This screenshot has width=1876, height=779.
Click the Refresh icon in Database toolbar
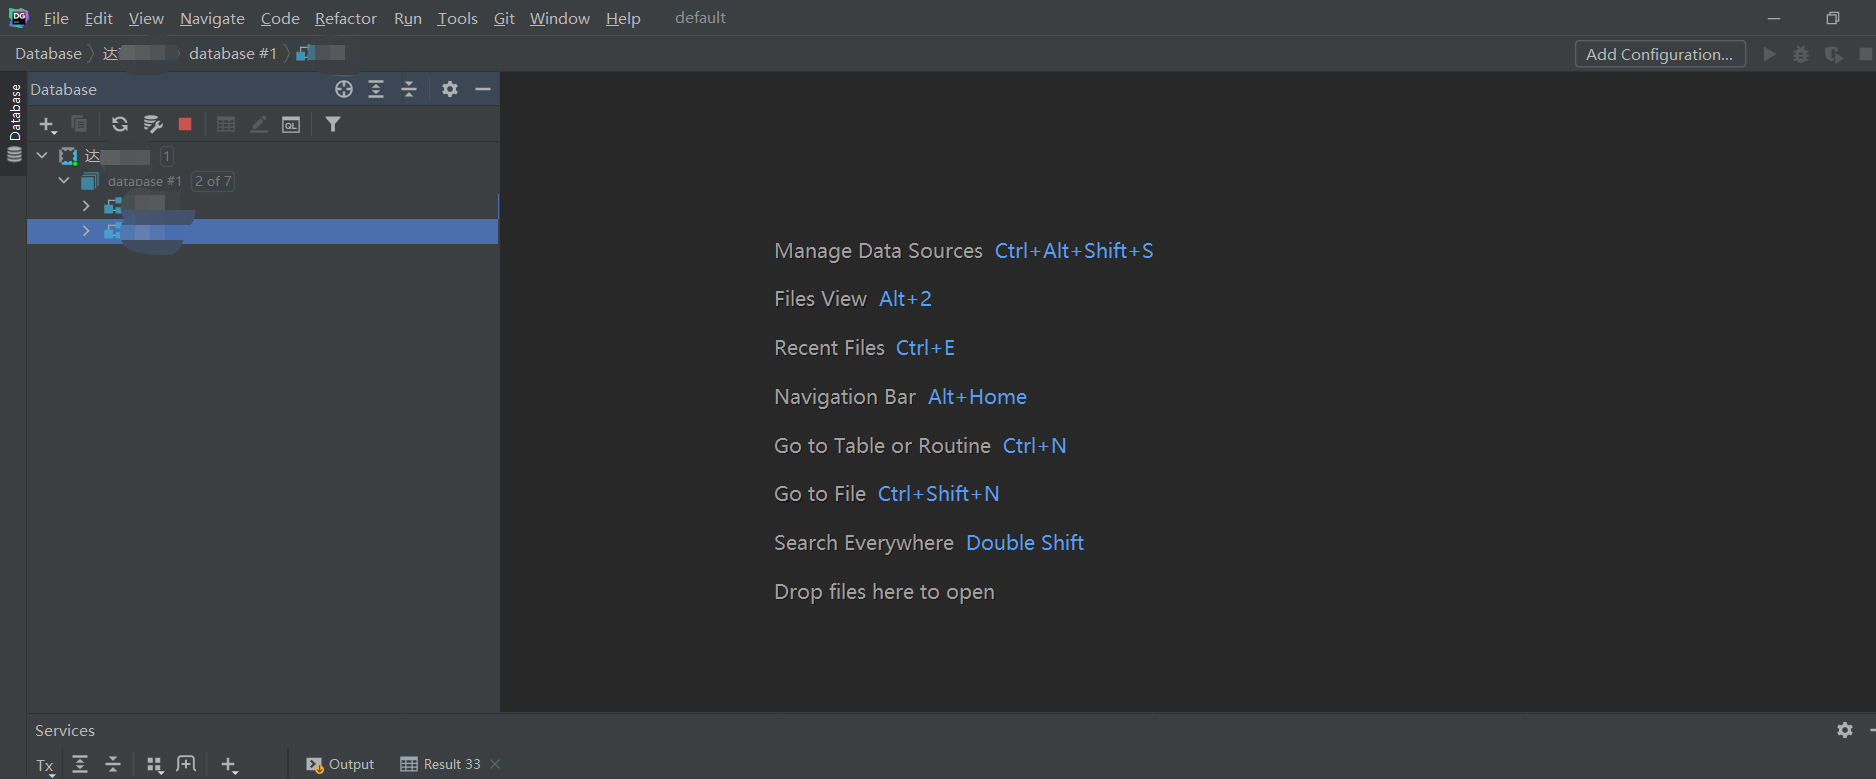(120, 124)
